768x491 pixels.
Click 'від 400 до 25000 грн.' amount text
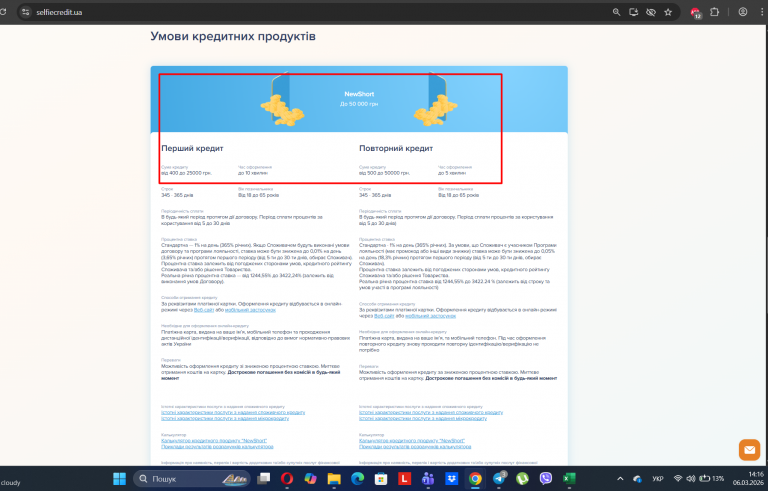[x=186, y=173]
